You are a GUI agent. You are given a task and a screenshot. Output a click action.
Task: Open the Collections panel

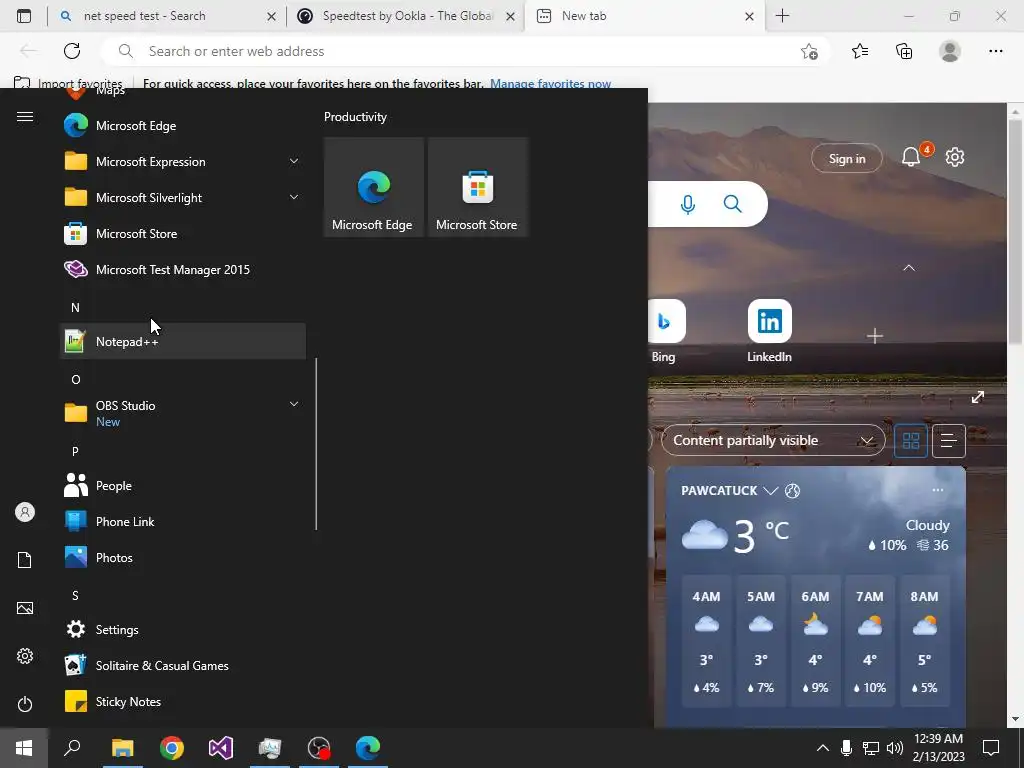904,51
